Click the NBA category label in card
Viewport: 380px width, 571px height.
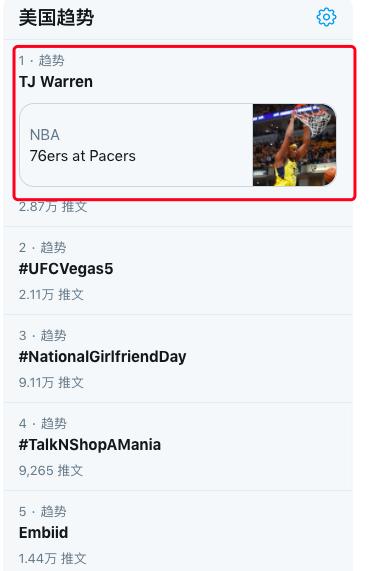pos(44,135)
